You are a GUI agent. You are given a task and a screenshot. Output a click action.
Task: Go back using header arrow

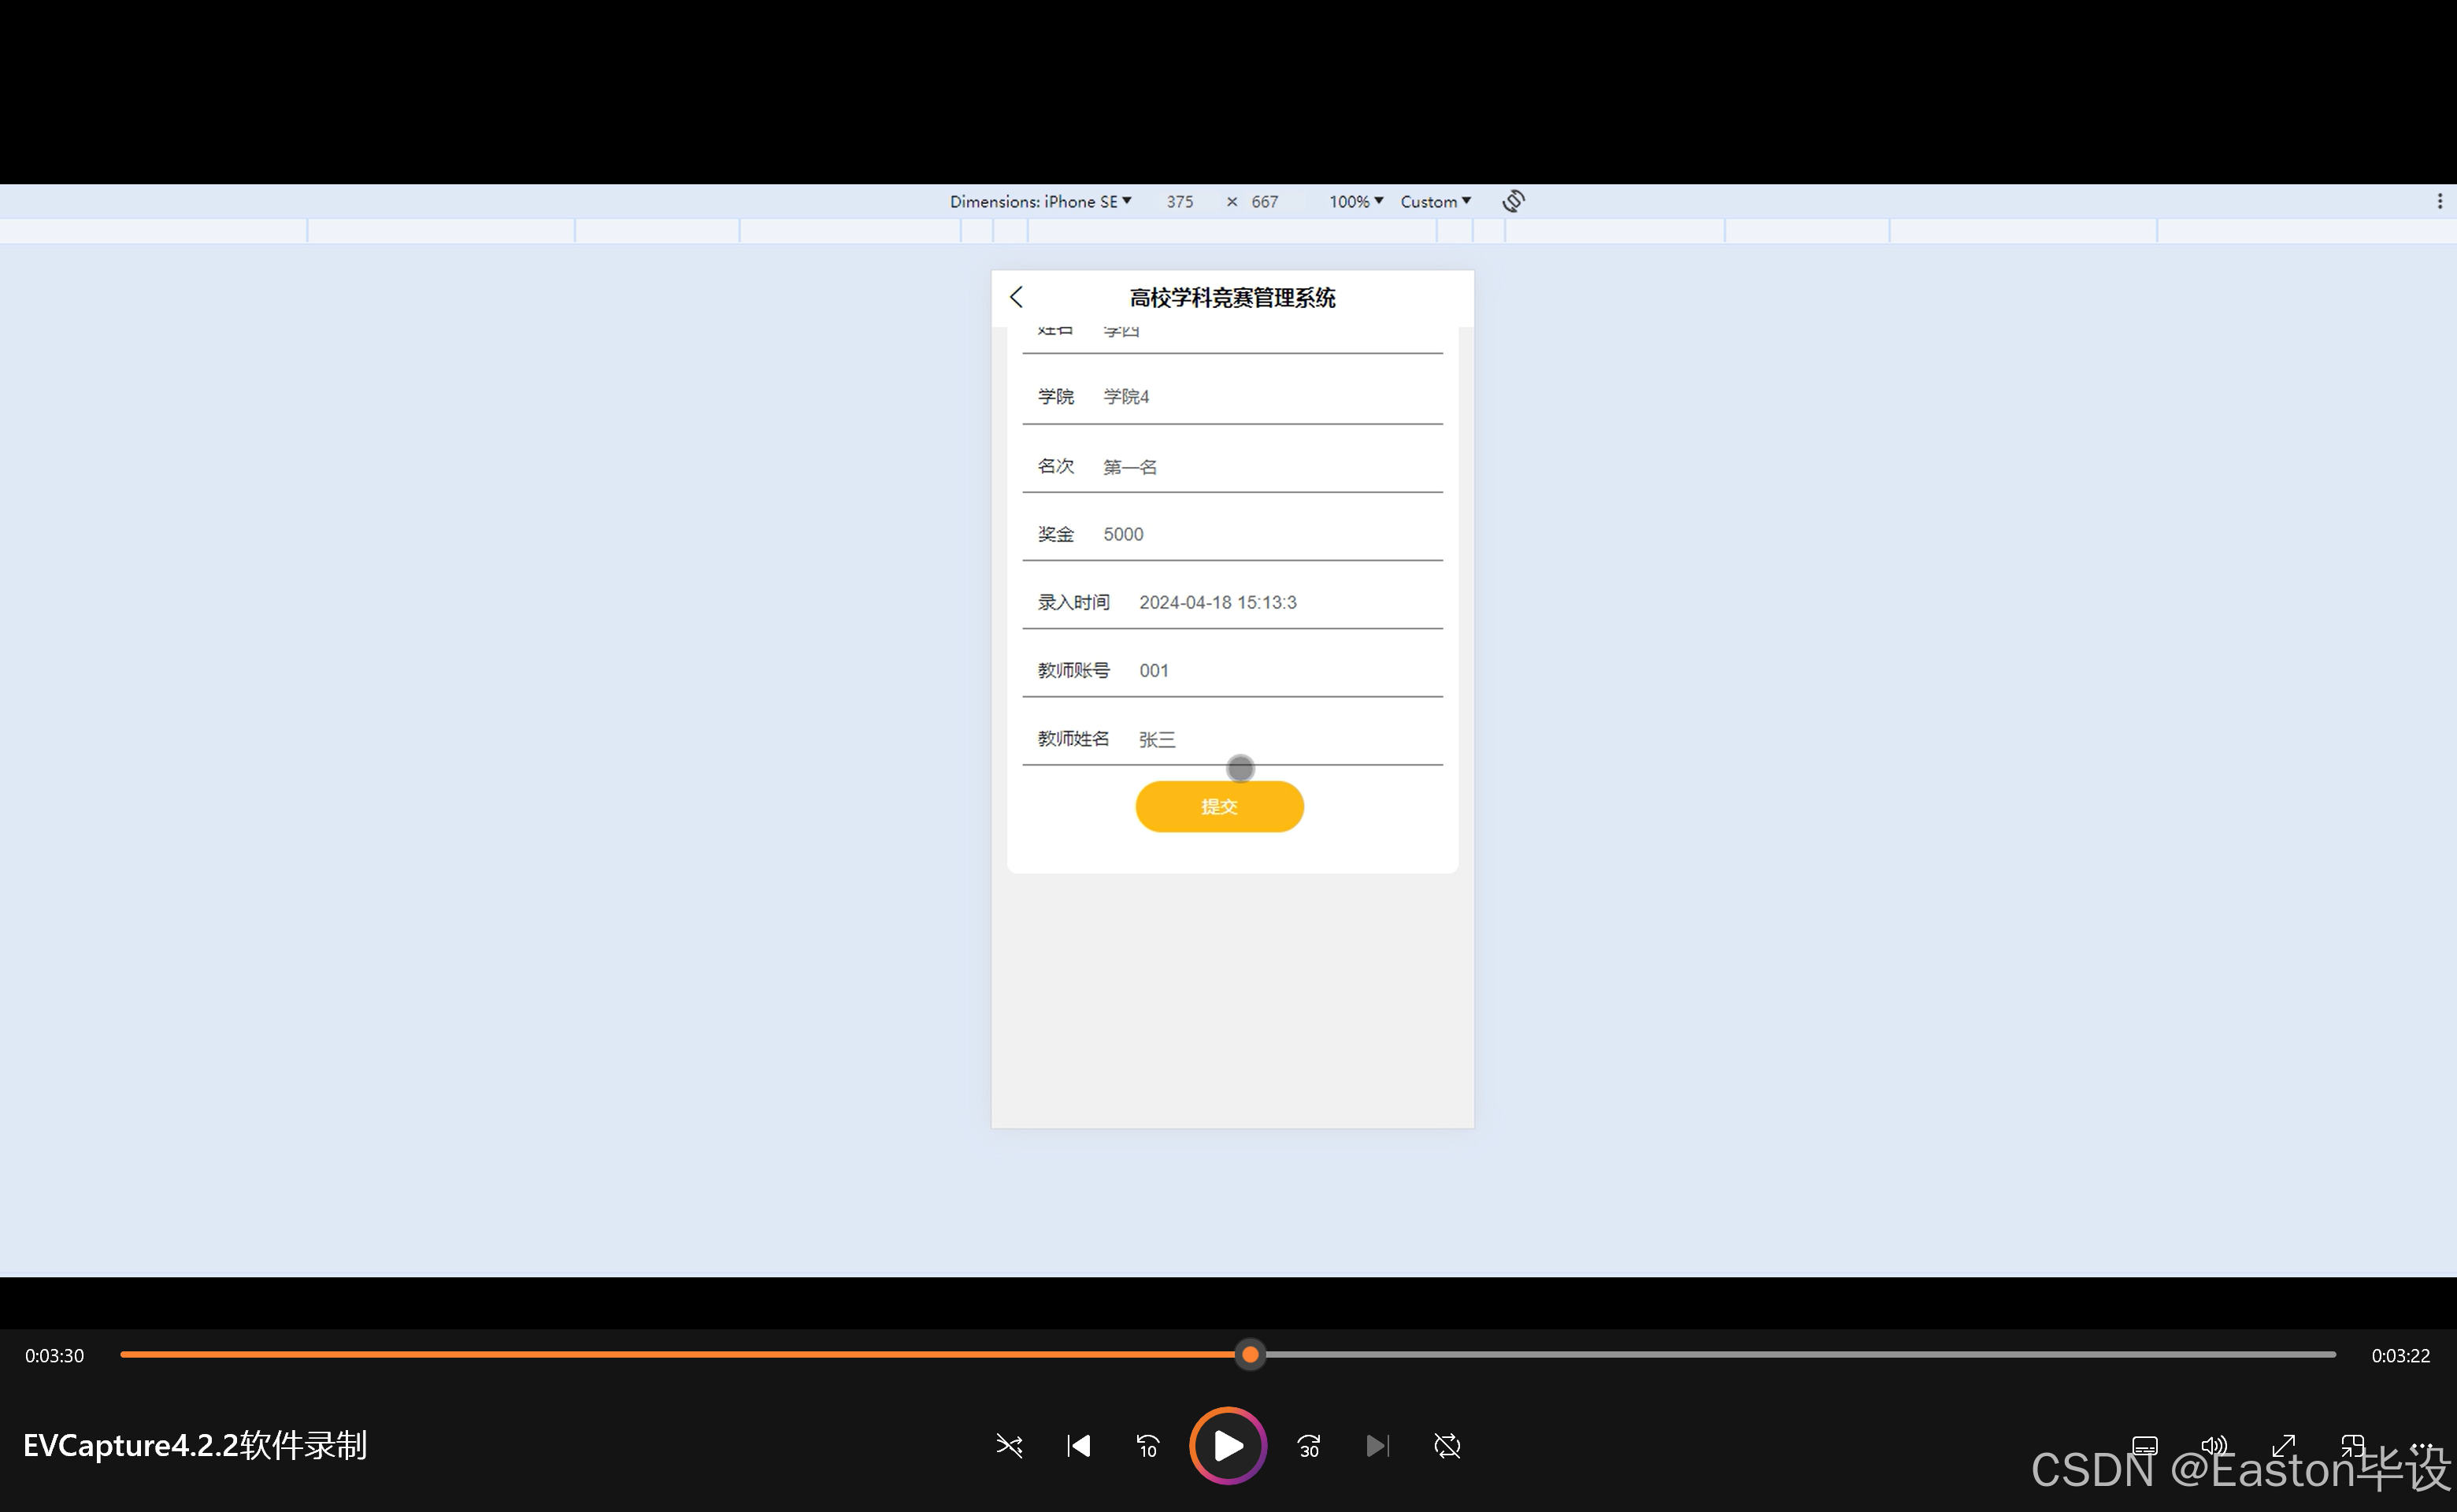pyautogui.click(x=1016, y=297)
